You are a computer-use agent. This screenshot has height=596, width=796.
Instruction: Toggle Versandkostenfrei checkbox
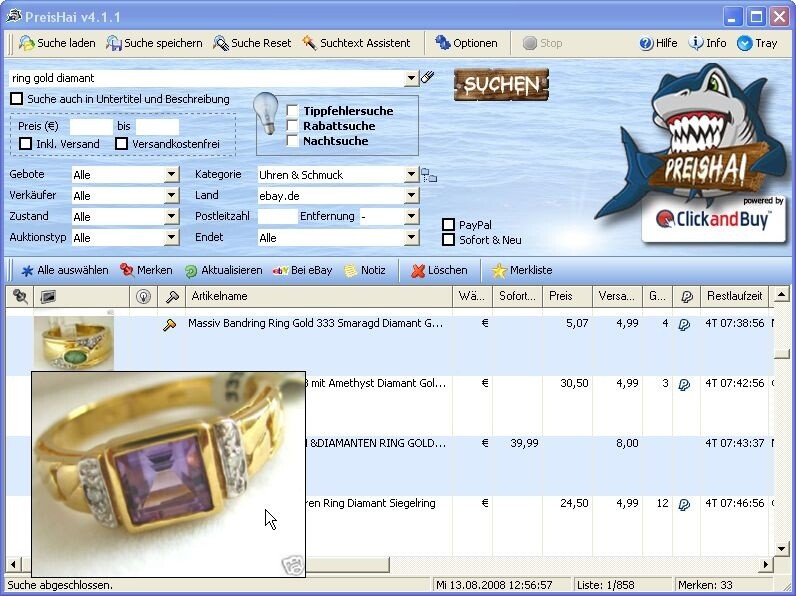tap(121, 144)
